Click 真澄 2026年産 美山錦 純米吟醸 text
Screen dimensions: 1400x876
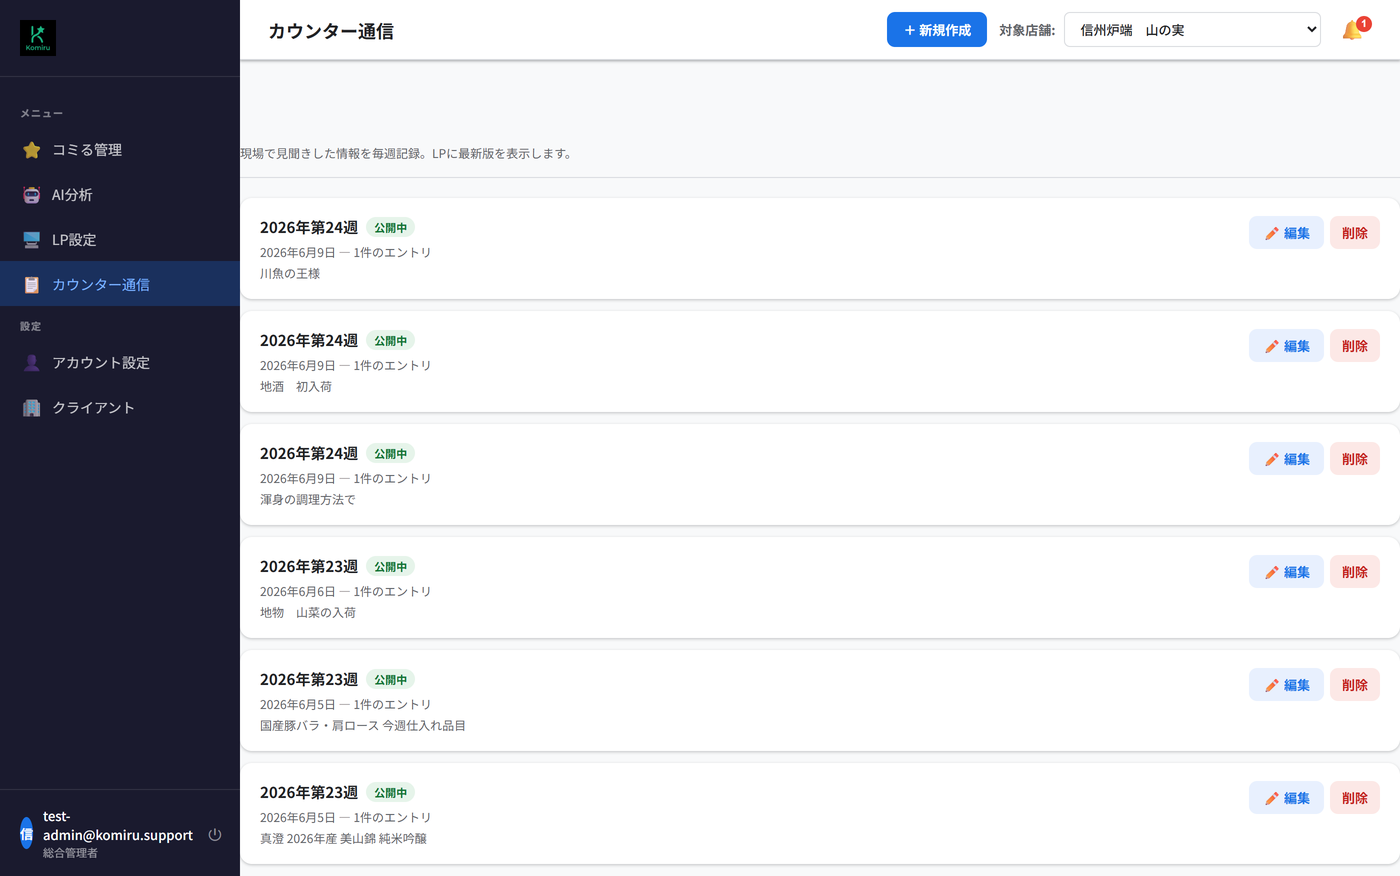[343, 839]
